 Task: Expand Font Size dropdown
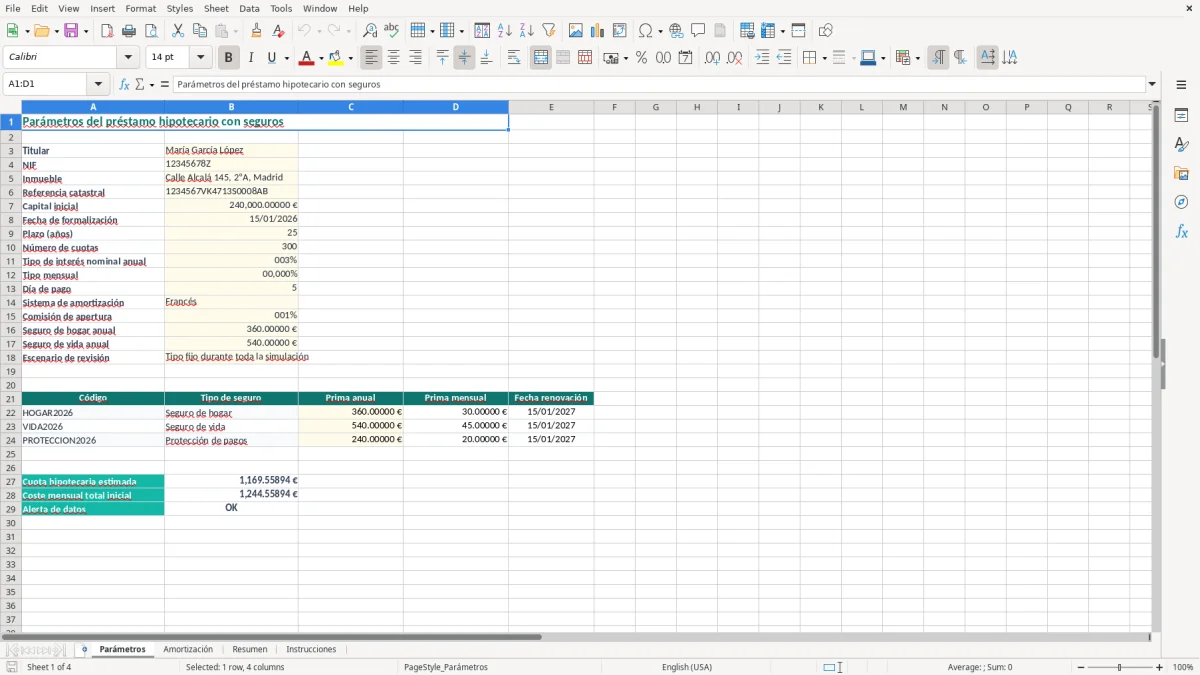tap(201, 58)
